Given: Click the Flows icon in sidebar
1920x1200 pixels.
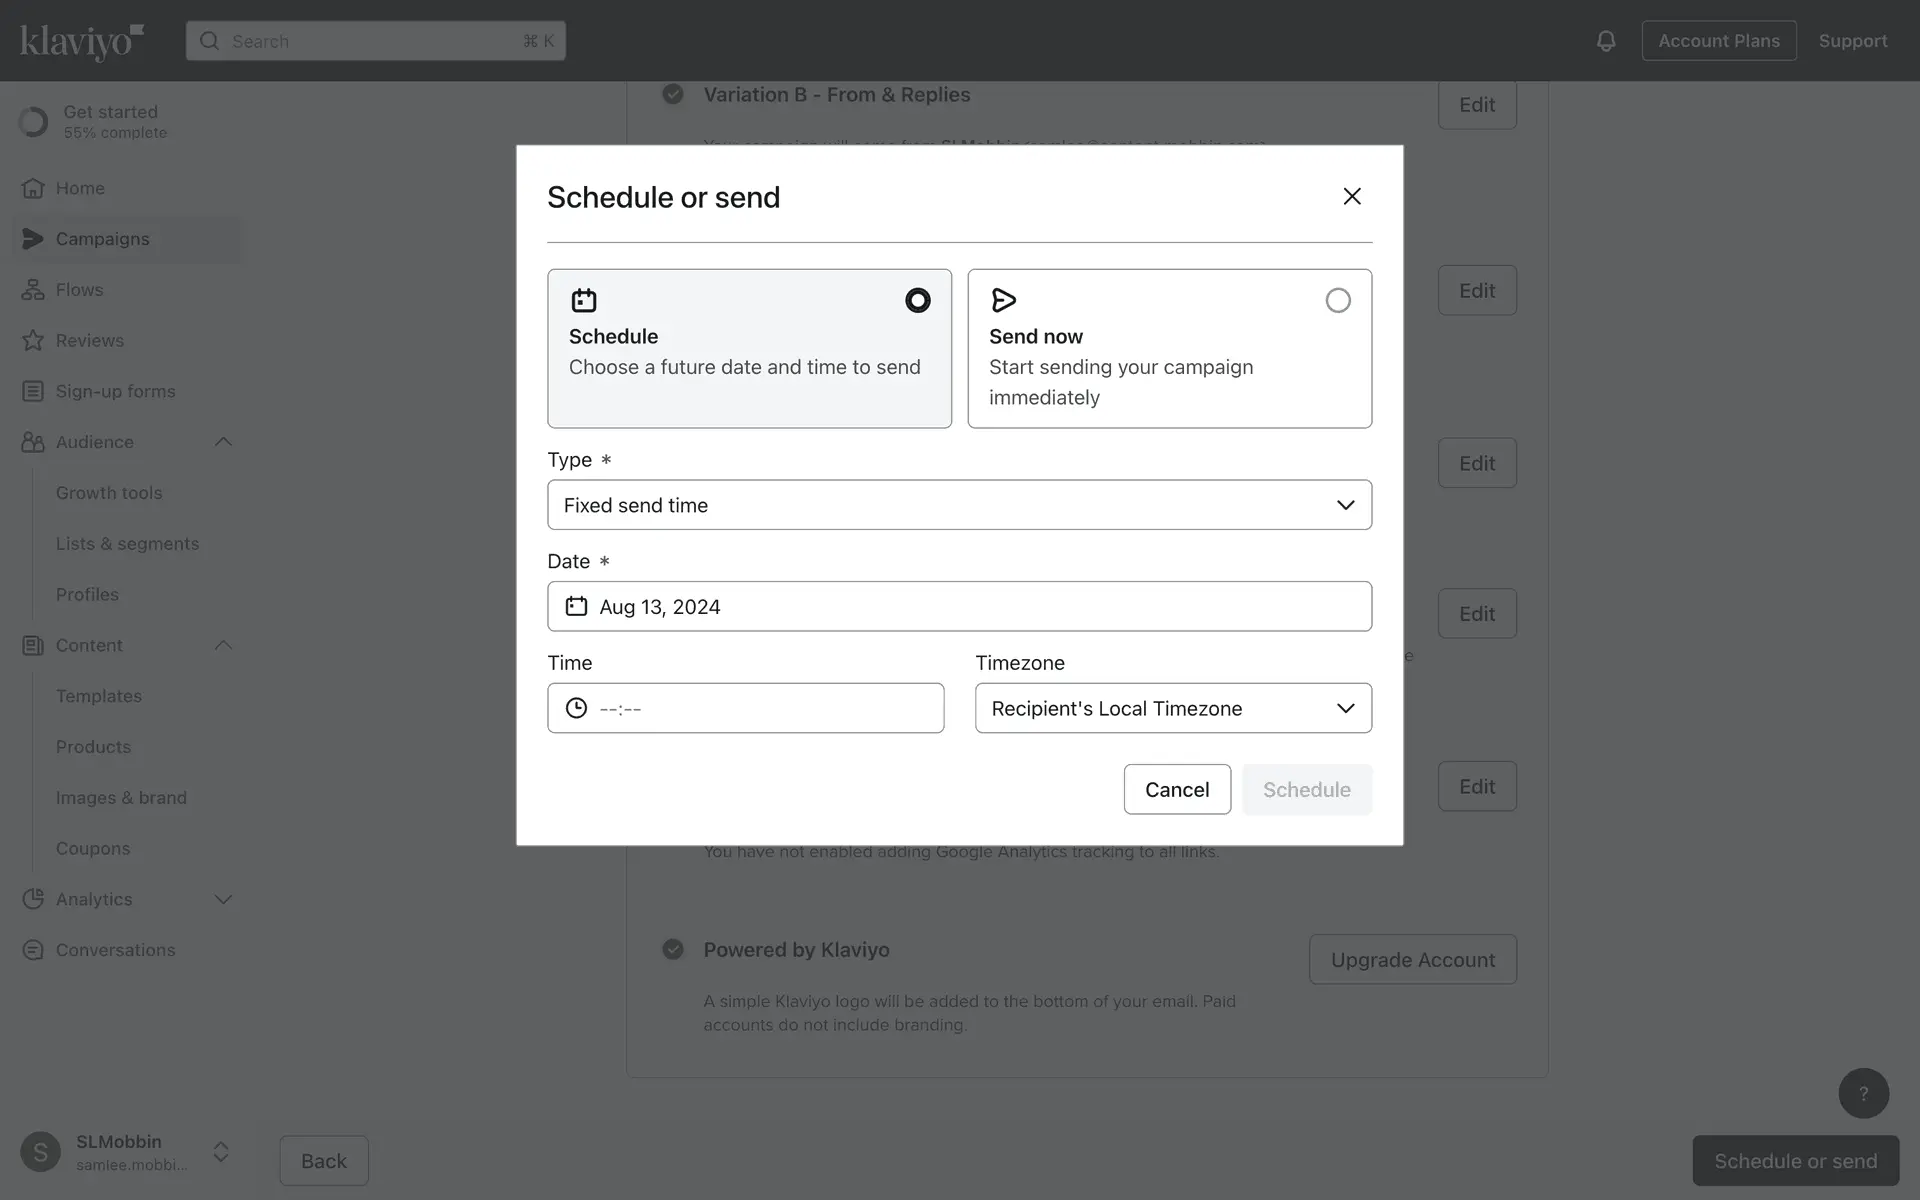Looking at the screenshot, I should tap(33, 290).
